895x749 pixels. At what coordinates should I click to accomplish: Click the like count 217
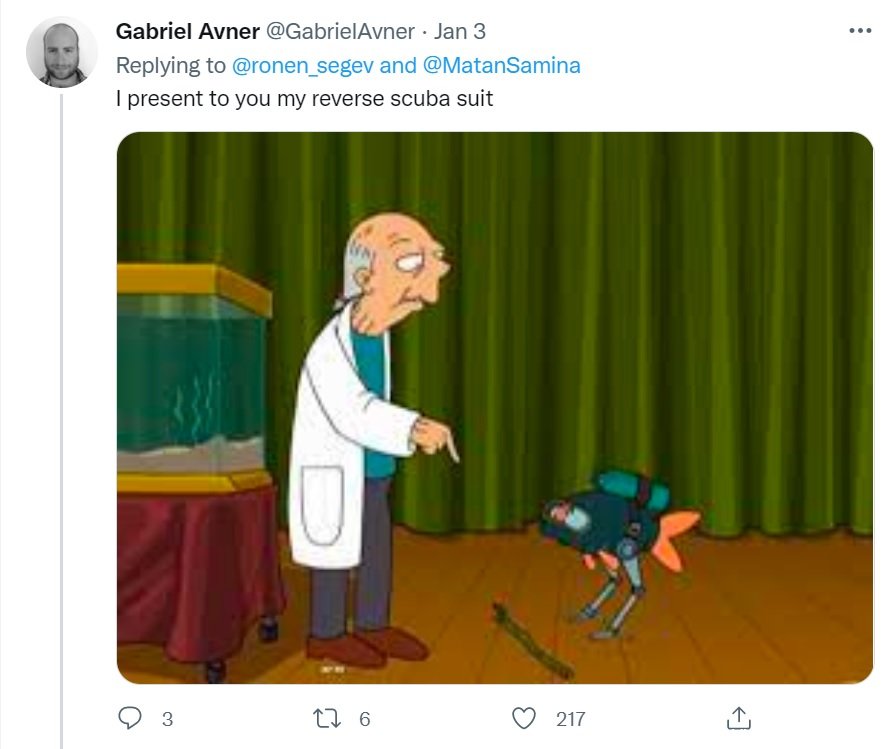click(571, 719)
